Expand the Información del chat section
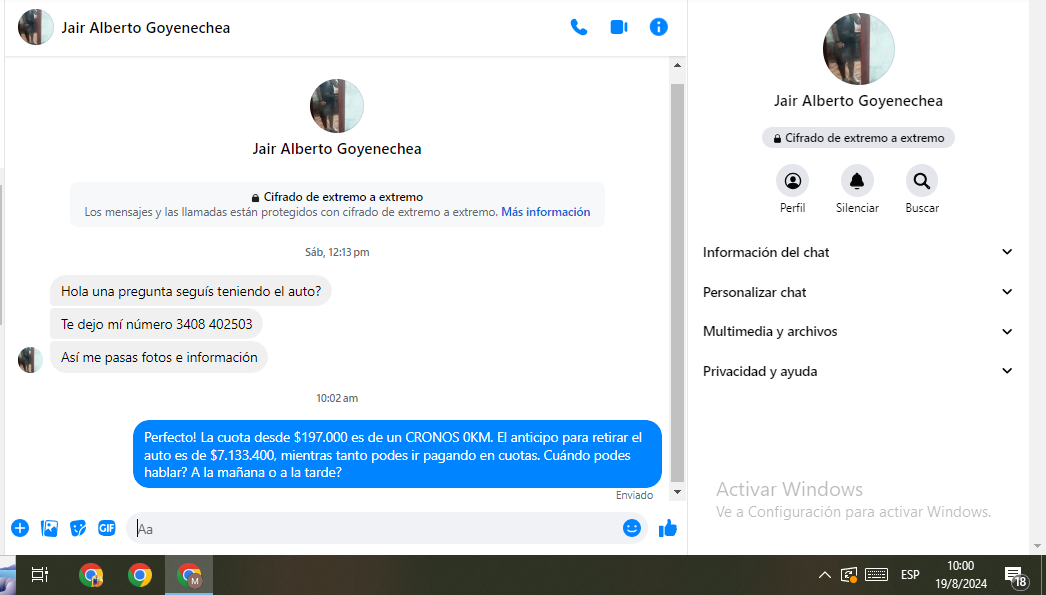Viewport: 1046px width, 595px height. [858, 252]
